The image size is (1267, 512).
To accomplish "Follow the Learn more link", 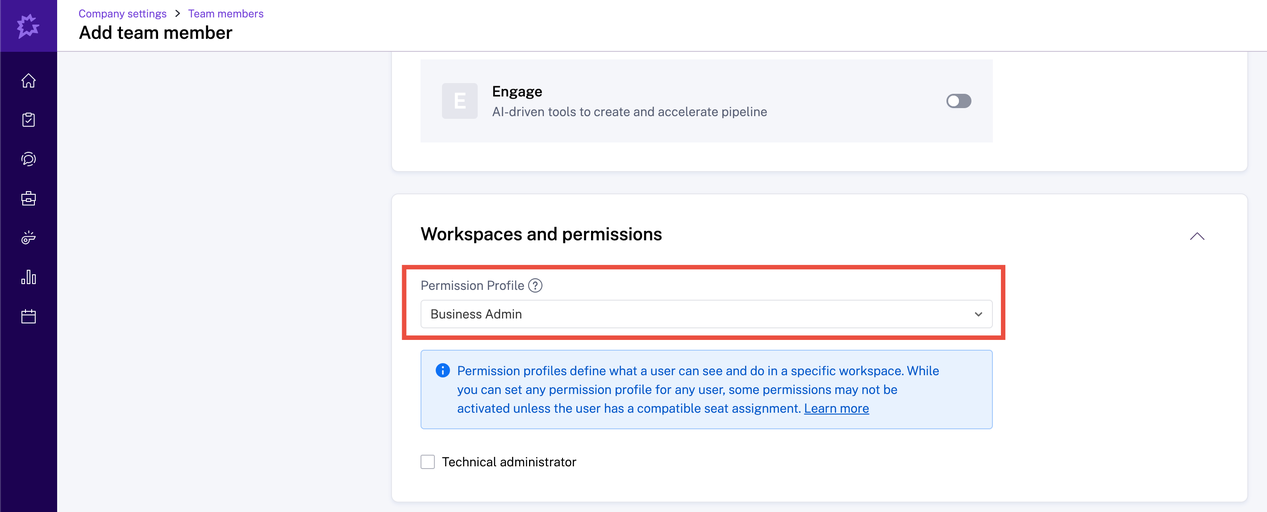I will click(x=836, y=409).
